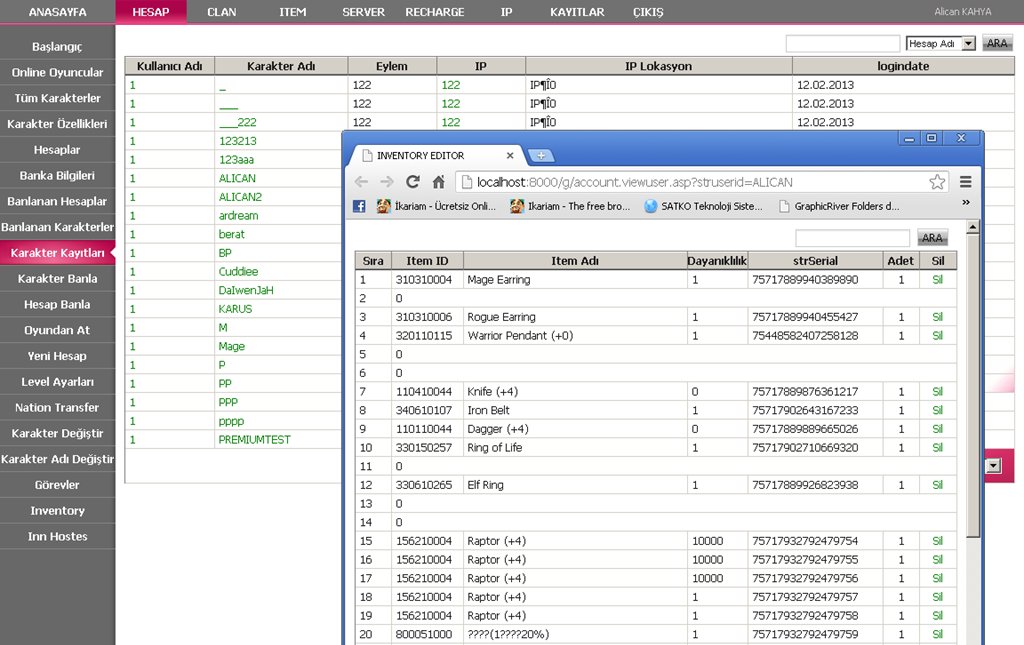Open Banka Bilgileri sidebar item

pyautogui.click(x=57, y=176)
